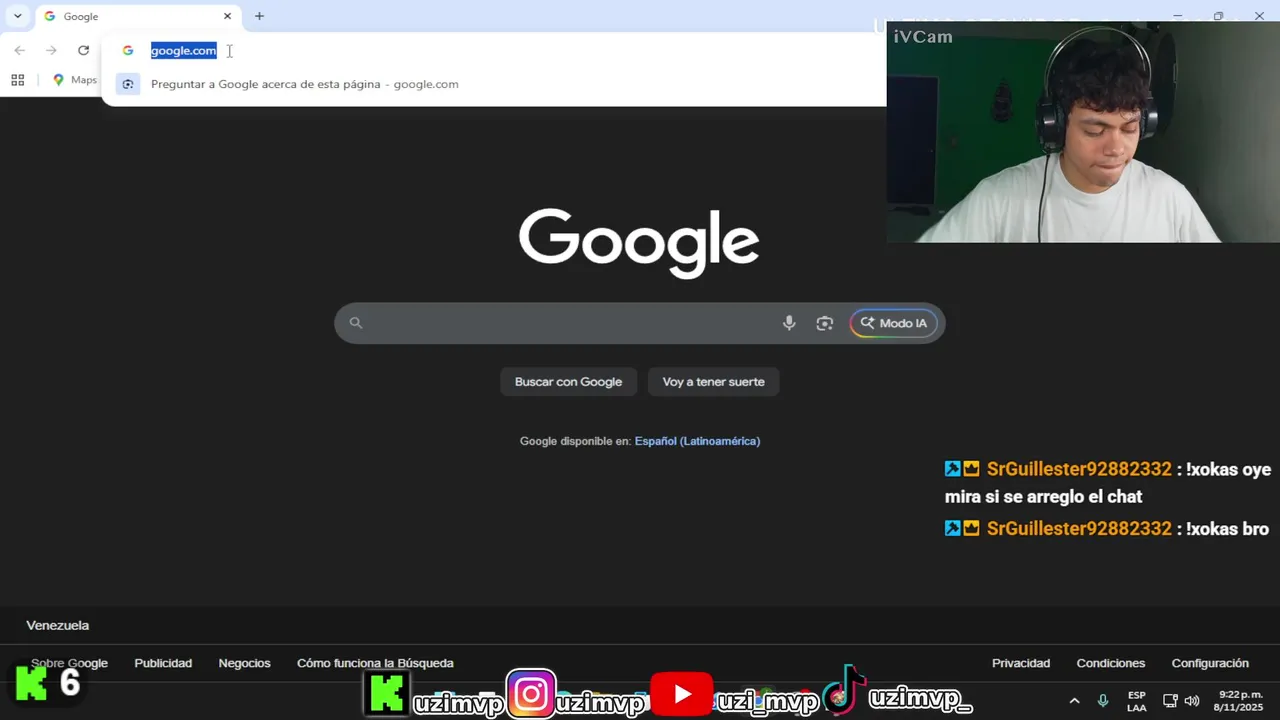
Task: Click the microphone tray icon
Action: (x=1103, y=701)
